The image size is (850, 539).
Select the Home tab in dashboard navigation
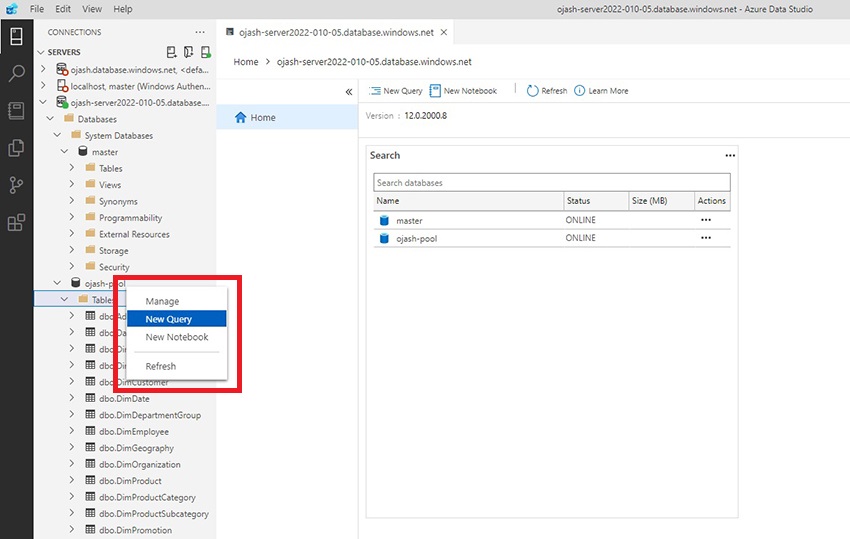point(287,117)
